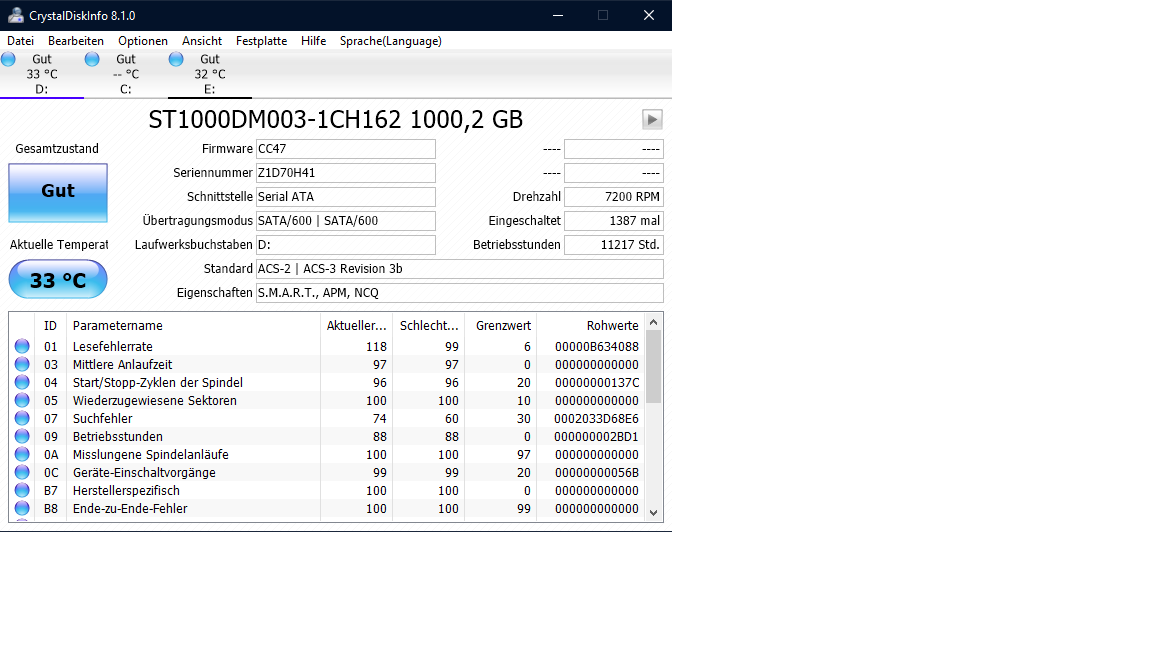
Task: Click the Seriennummer field Z1D70H41
Action: tap(345, 173)
